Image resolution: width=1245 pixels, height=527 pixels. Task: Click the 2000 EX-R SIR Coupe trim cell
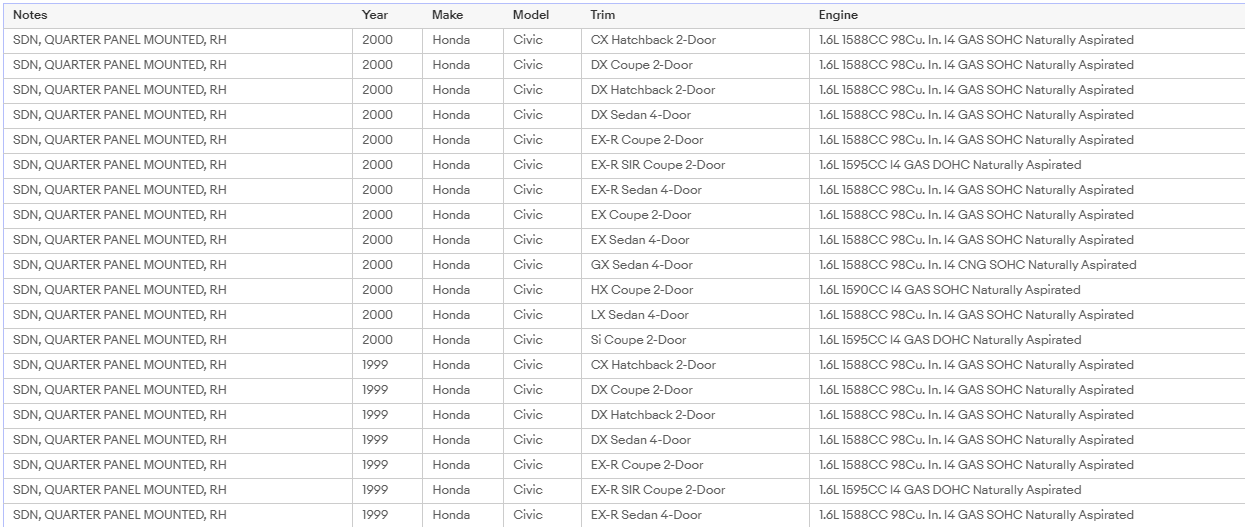658,165
